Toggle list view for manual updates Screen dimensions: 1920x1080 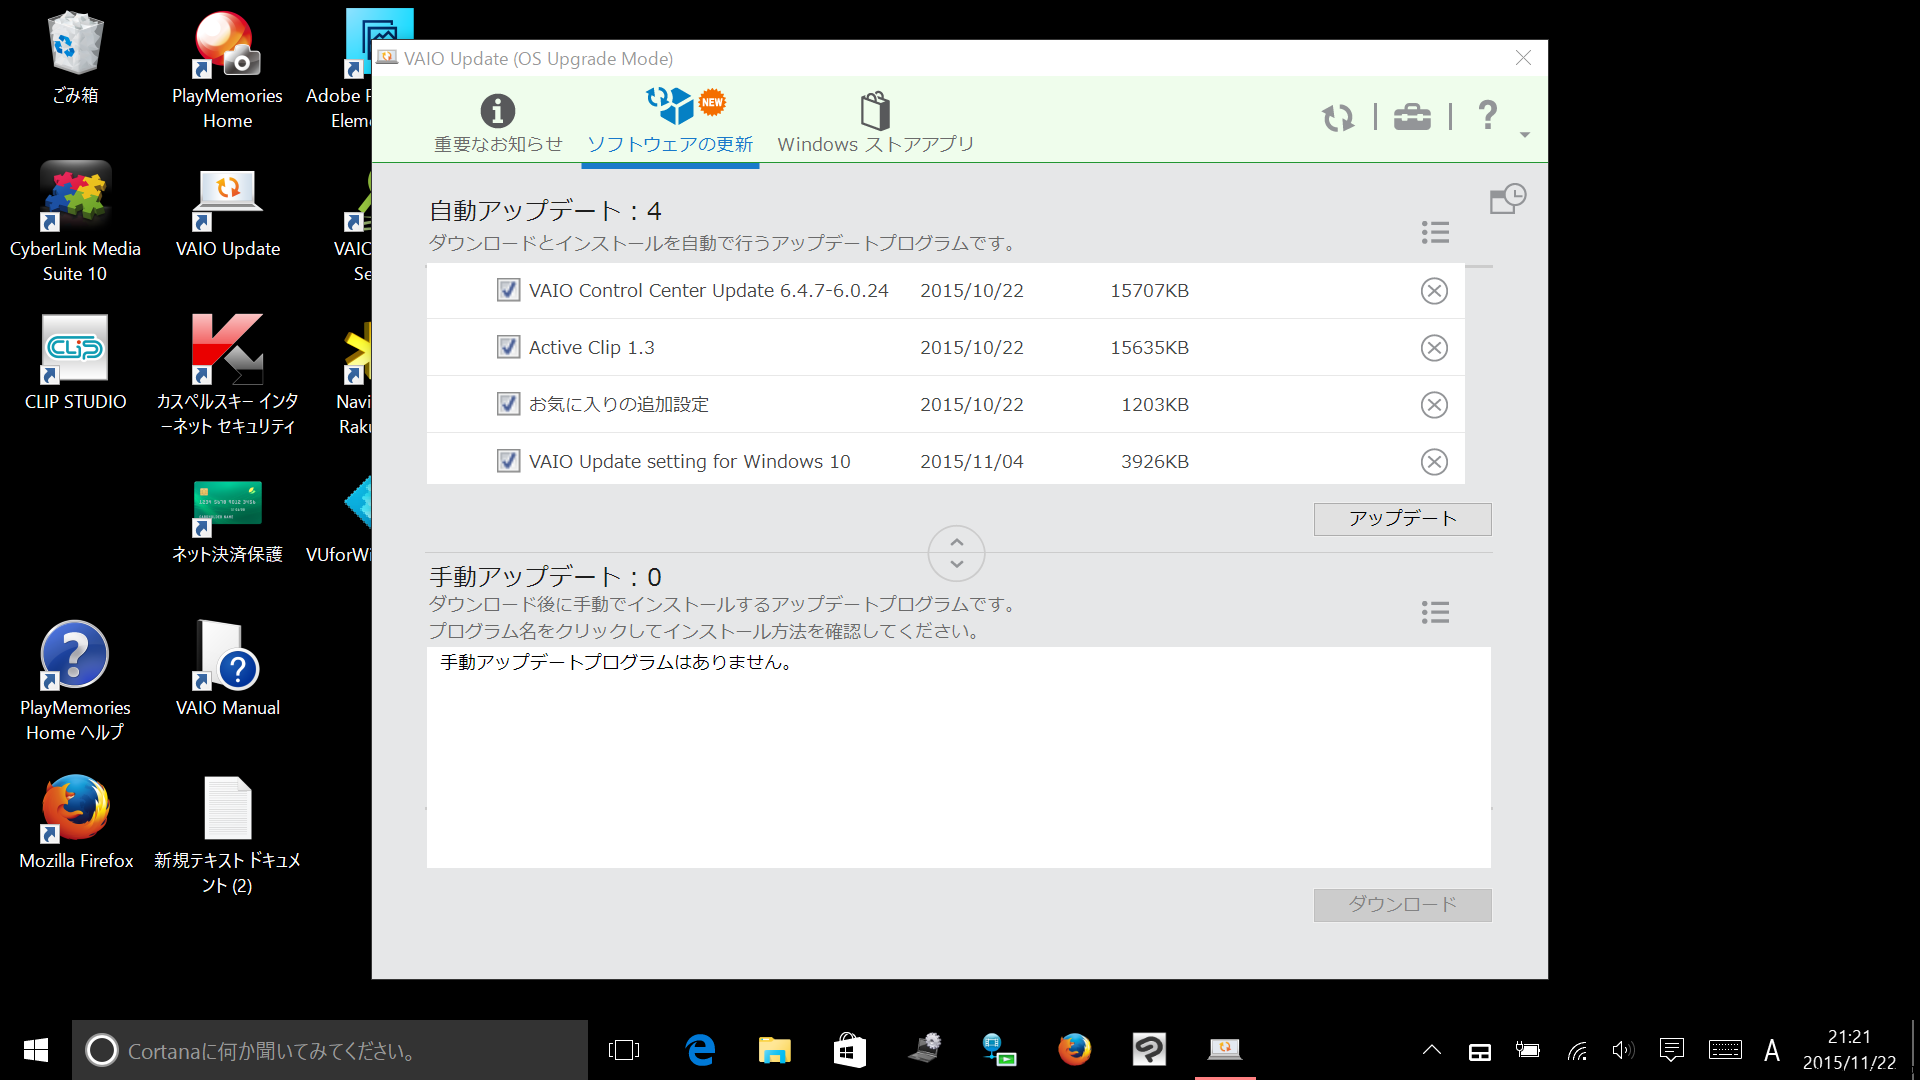(1435, 612)
